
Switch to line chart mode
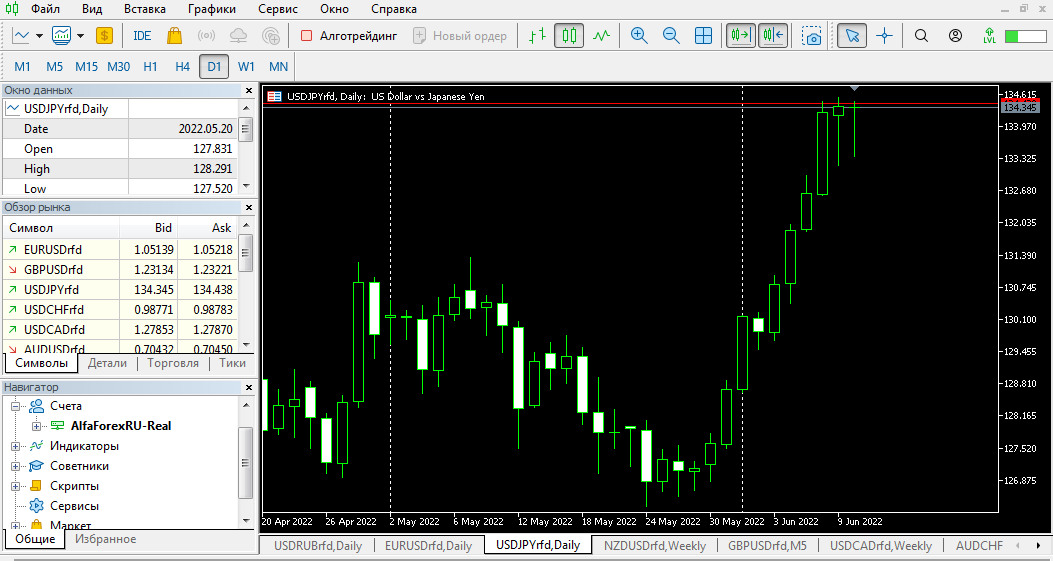click(x=601, y=36)
